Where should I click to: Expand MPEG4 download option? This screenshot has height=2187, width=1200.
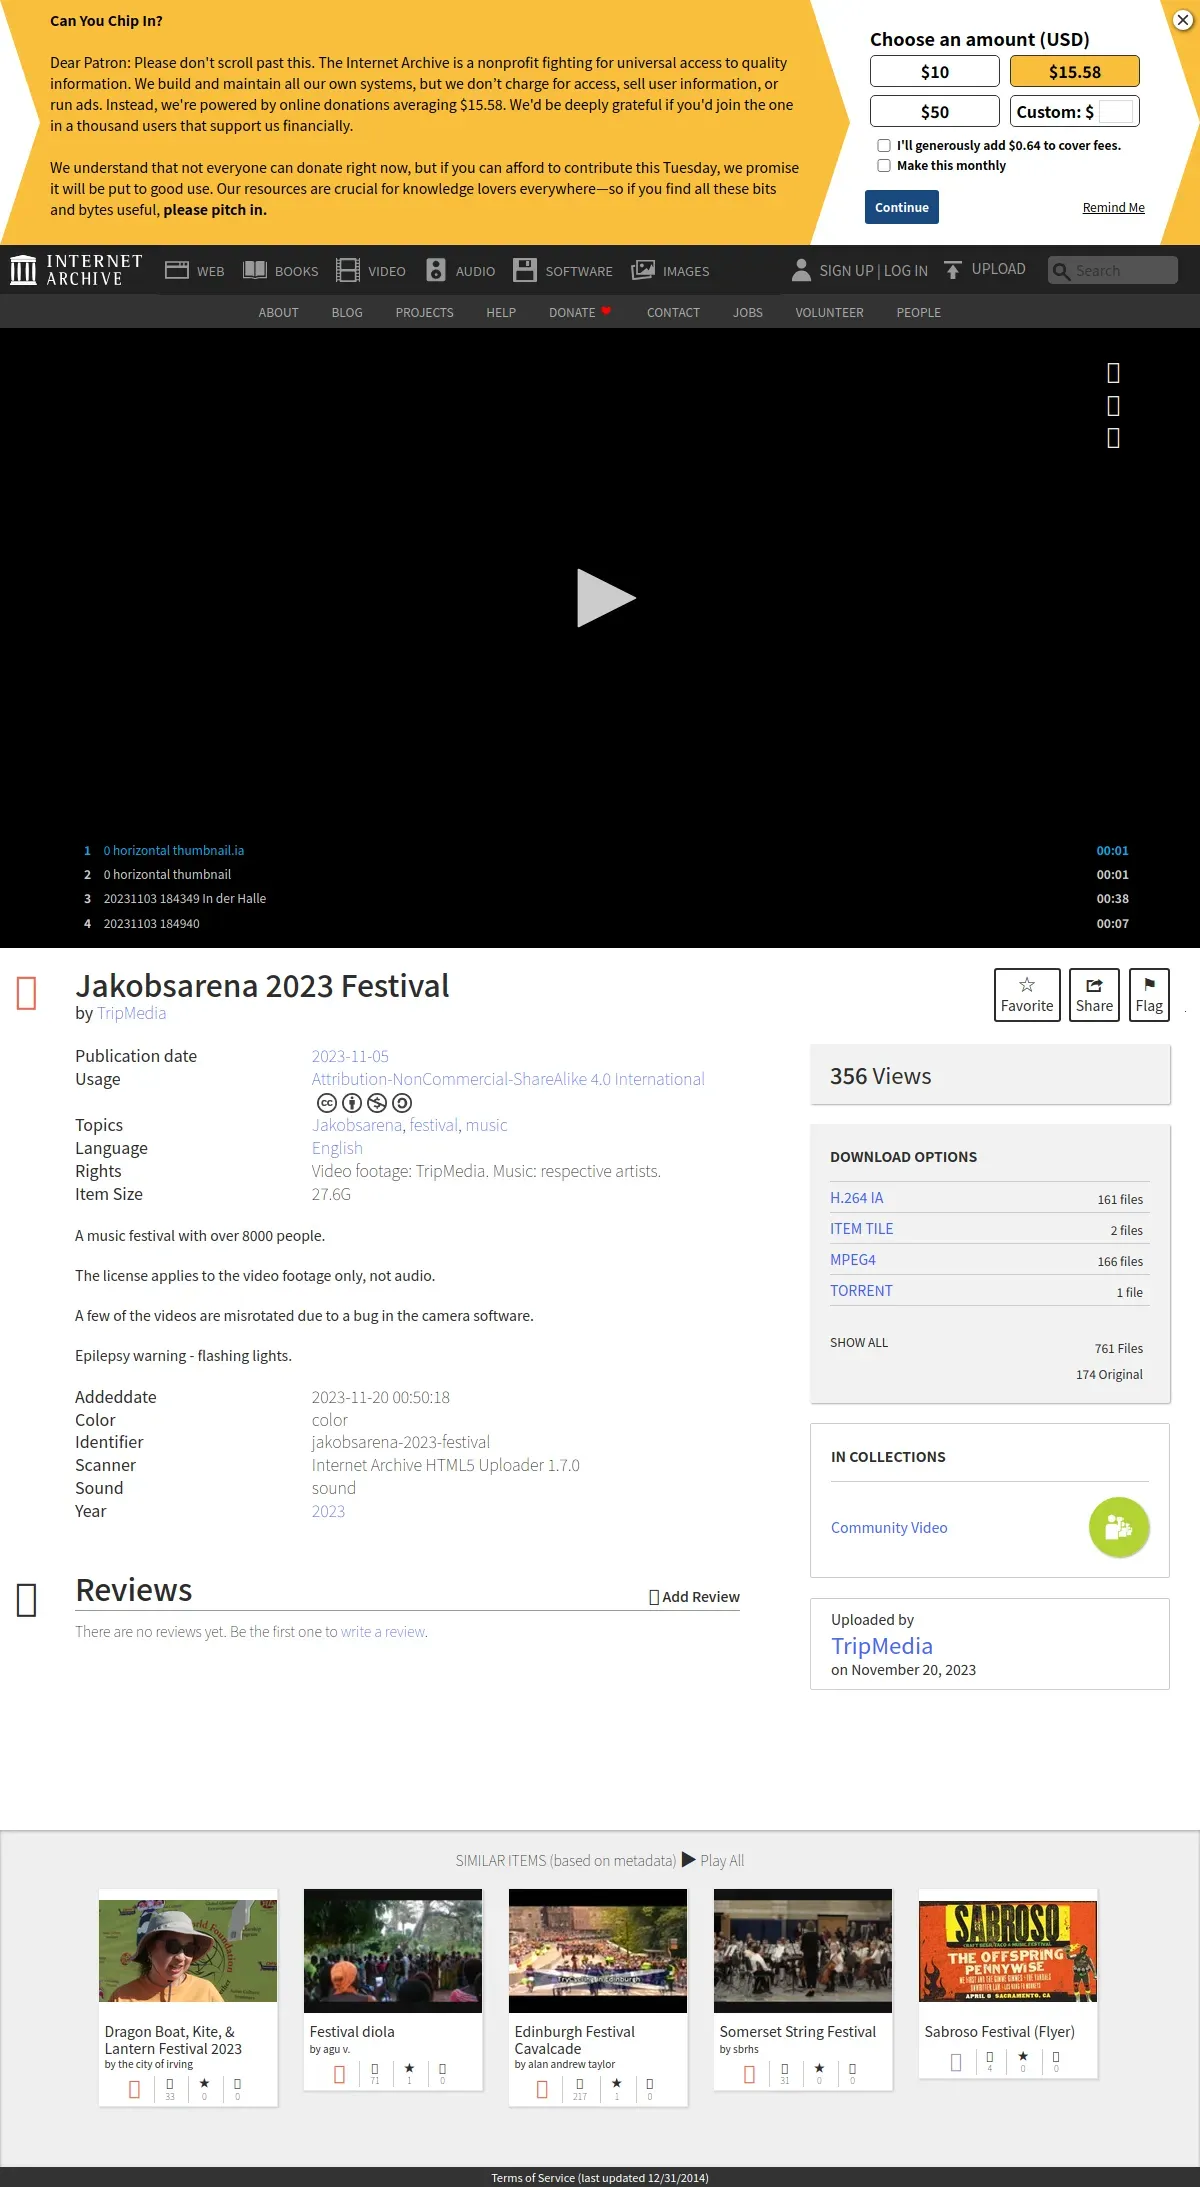pyautogui.click(x=852, y=1260)
